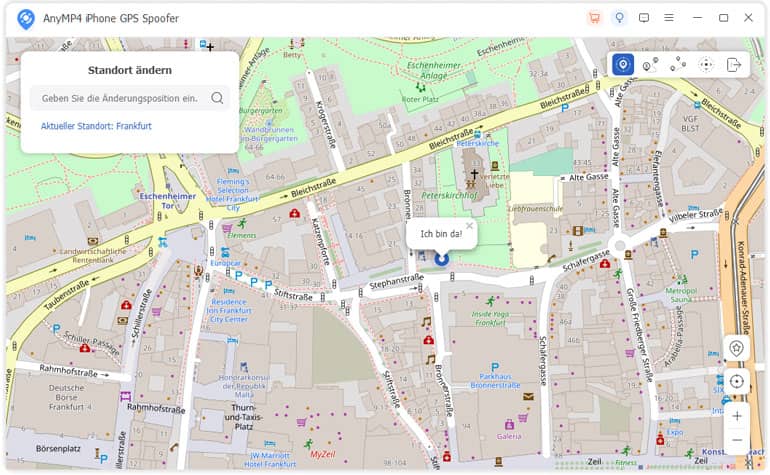The height and width of the screenshot is (475, 770).
Task: Select the Multi-stop mode icon
Action: click(x=678, y=64)
